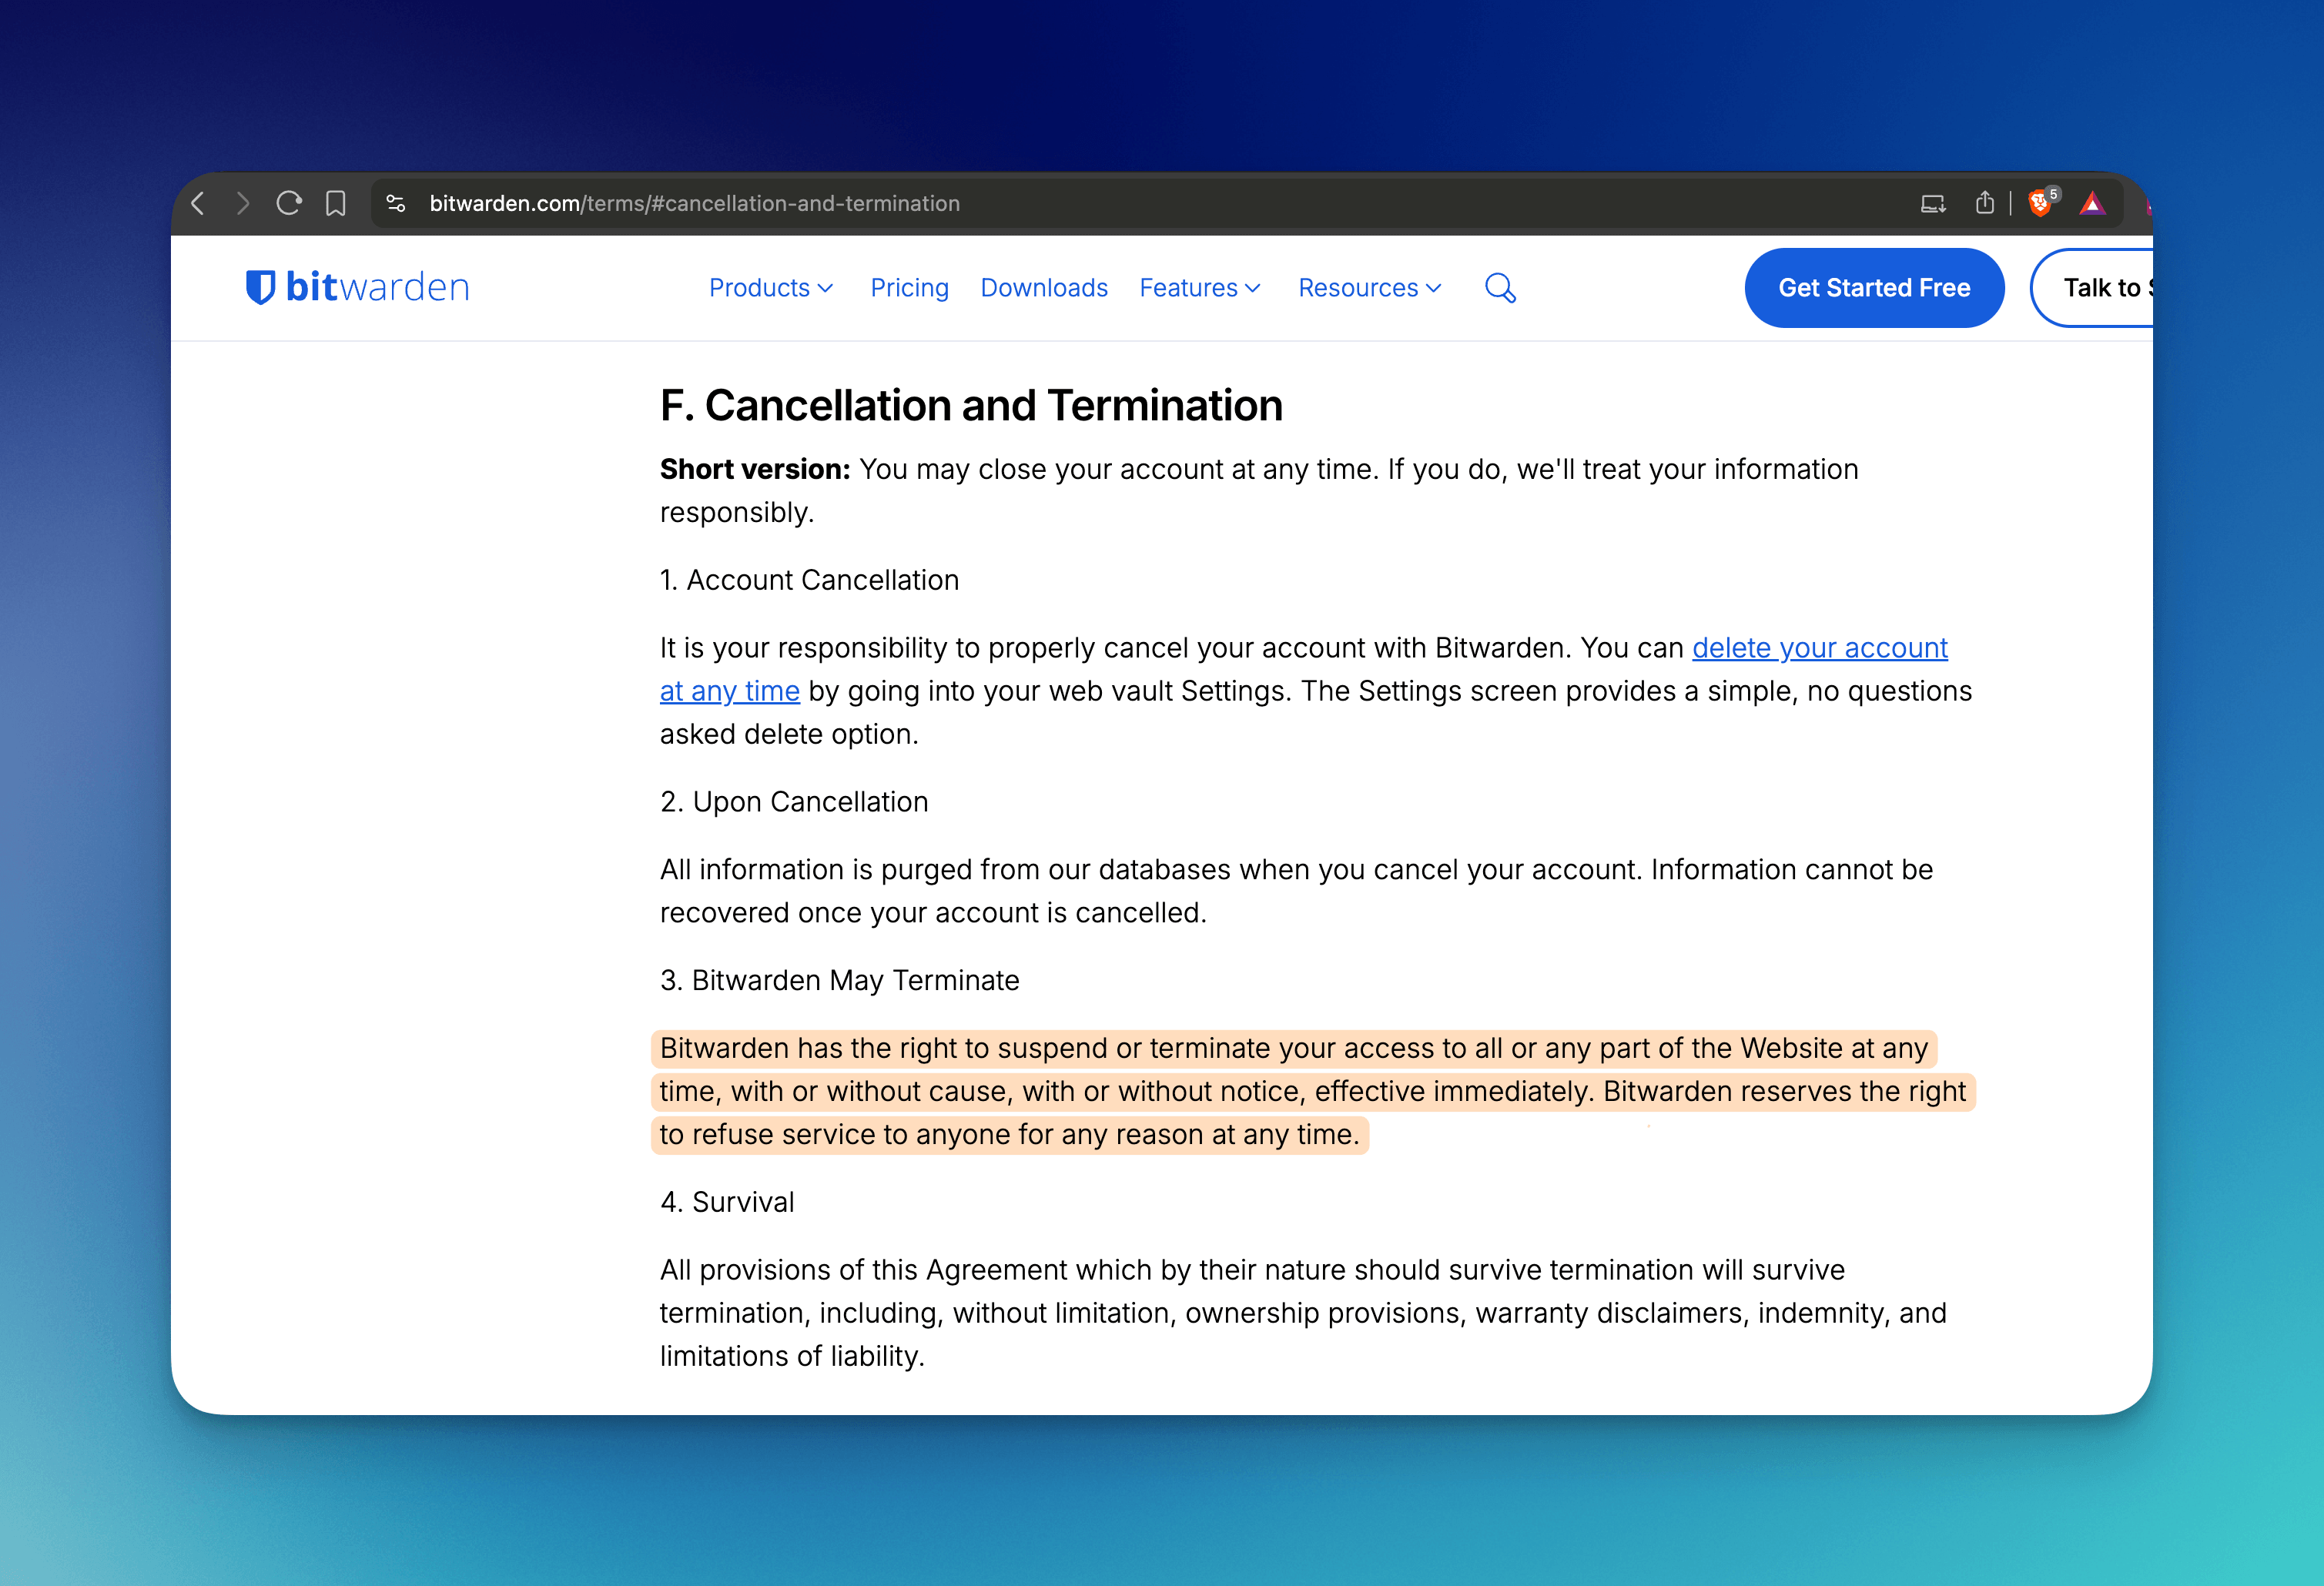Expand the Resources dropdown menu
The height and width of the screenshot is (1586, 2324).
1370,288
